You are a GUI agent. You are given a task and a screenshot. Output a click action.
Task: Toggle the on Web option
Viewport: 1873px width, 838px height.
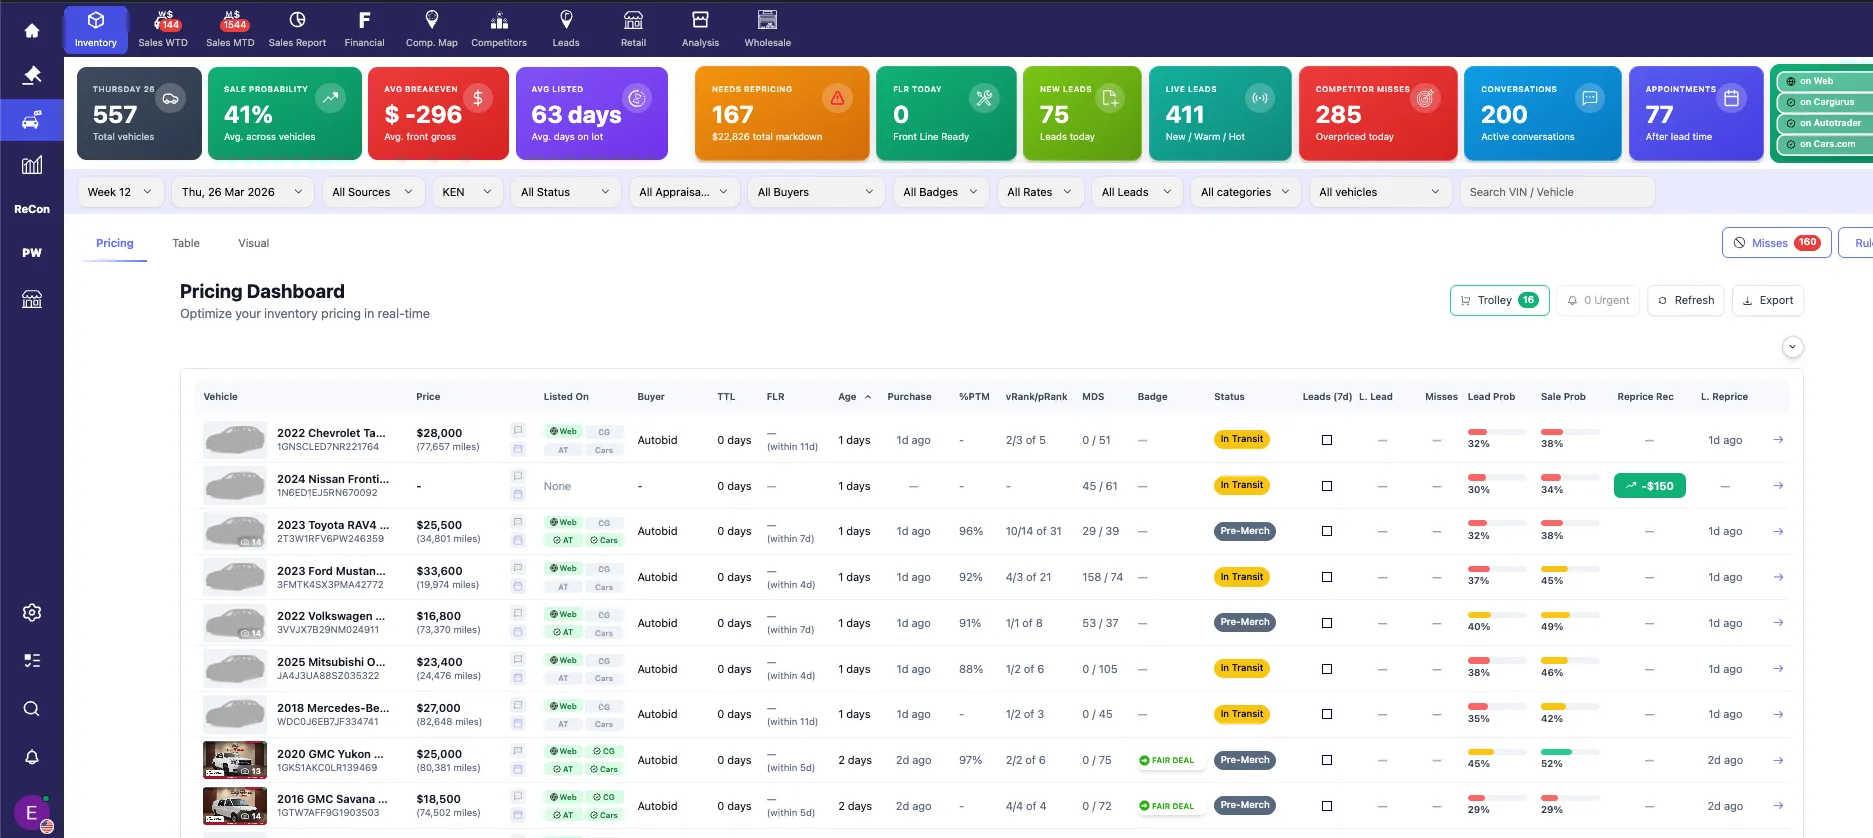click(x=1825, y=81)
